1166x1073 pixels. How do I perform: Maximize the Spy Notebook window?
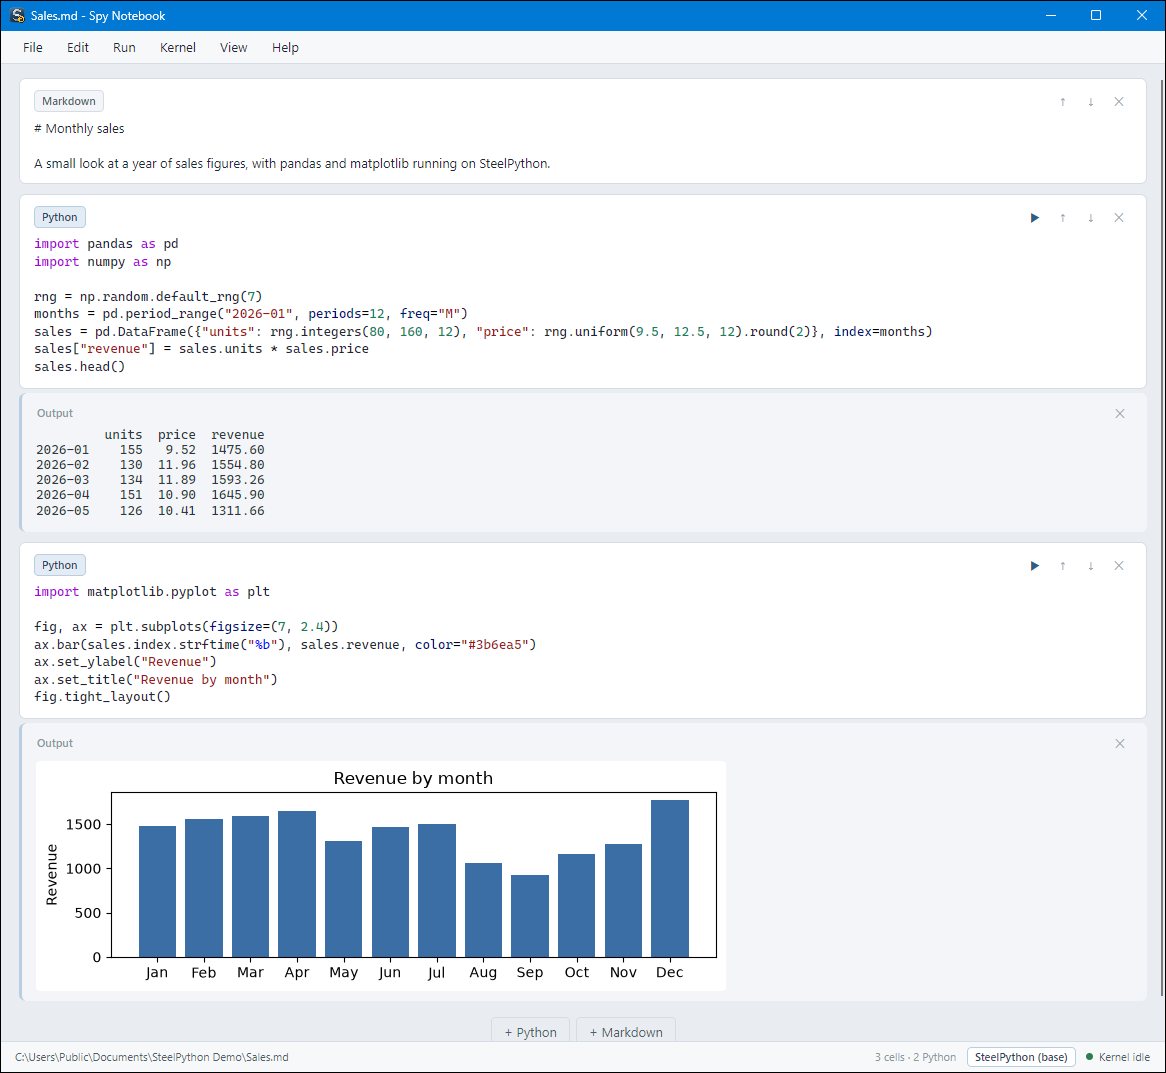(1095, 16)
